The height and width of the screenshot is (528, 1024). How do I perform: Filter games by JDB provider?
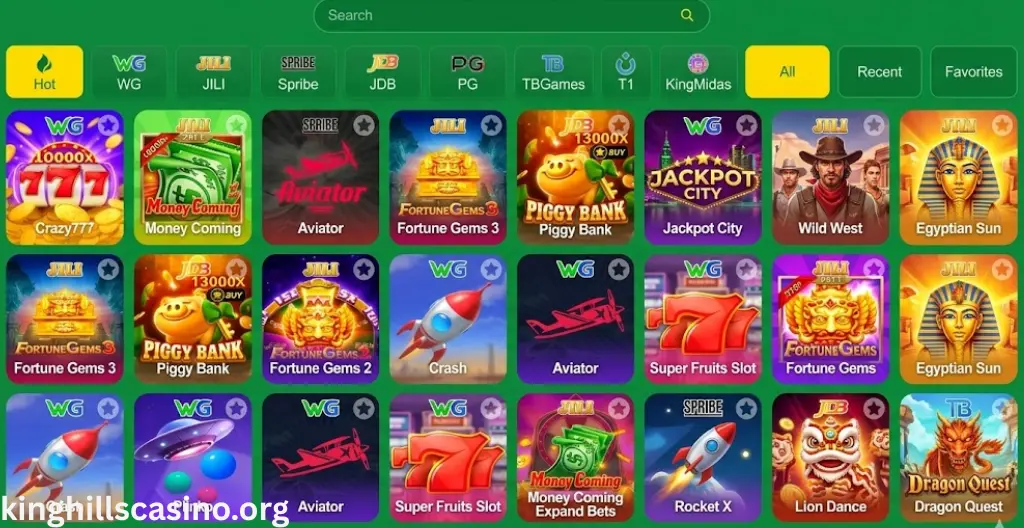tap(383, 72)
